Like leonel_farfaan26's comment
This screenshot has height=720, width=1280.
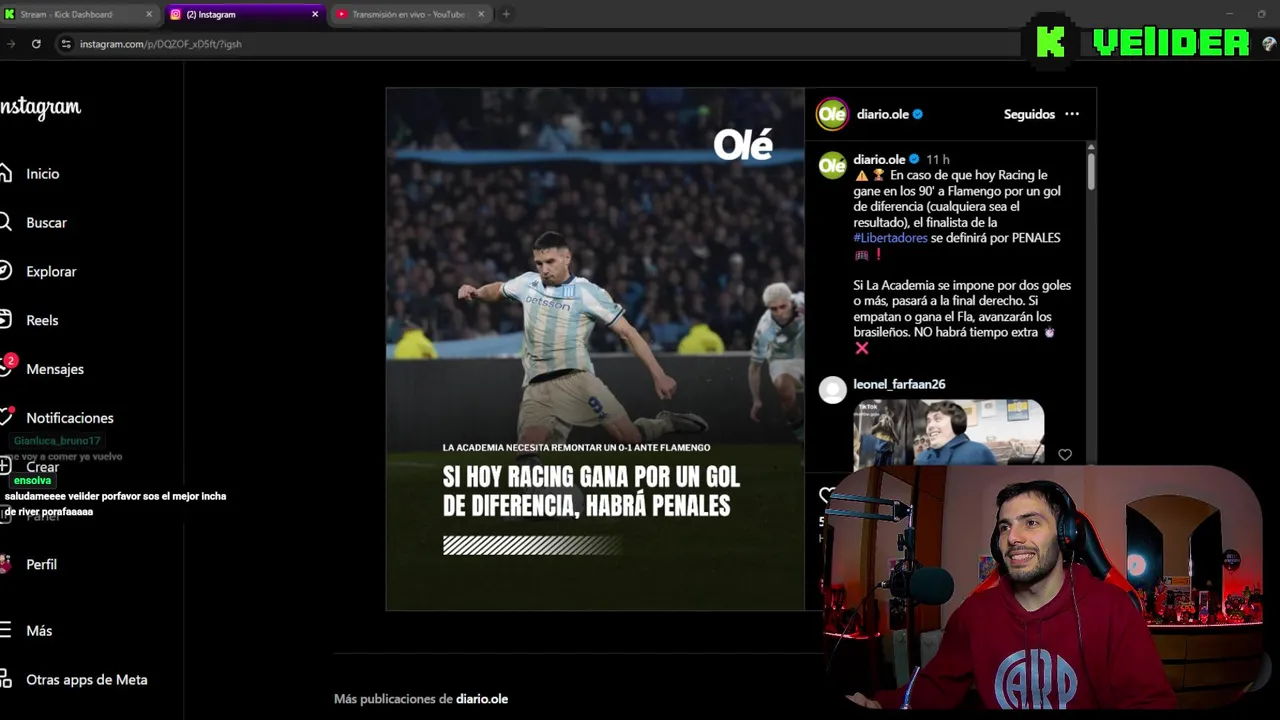[1065, 455]
